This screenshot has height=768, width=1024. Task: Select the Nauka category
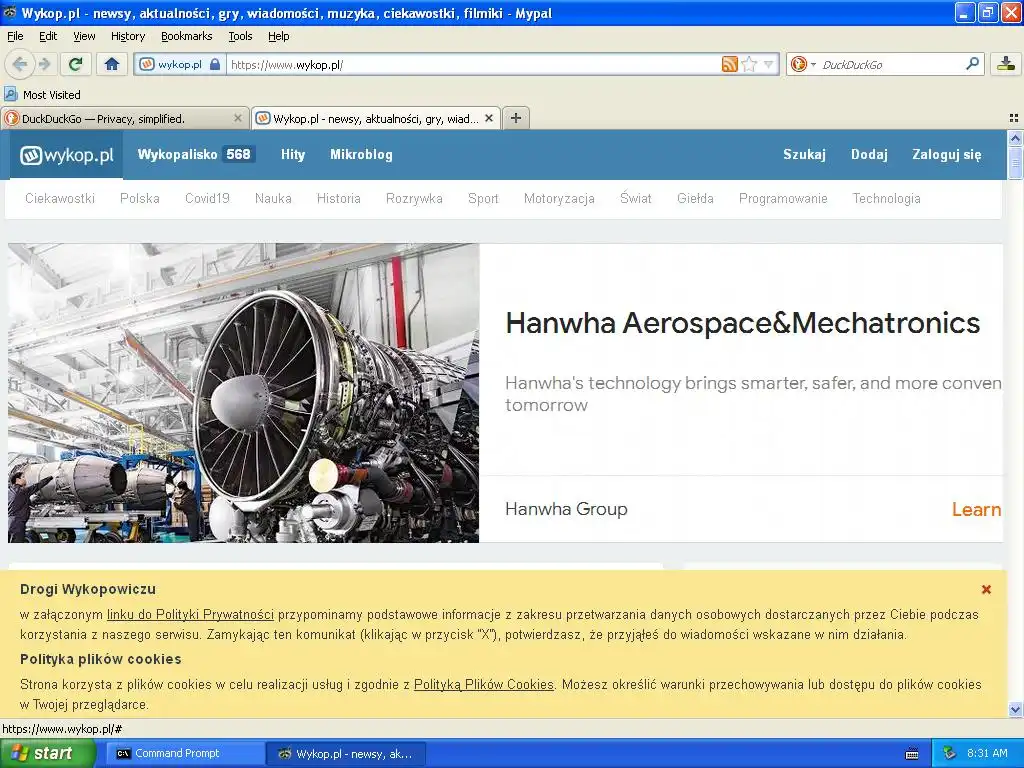point(273,199)
